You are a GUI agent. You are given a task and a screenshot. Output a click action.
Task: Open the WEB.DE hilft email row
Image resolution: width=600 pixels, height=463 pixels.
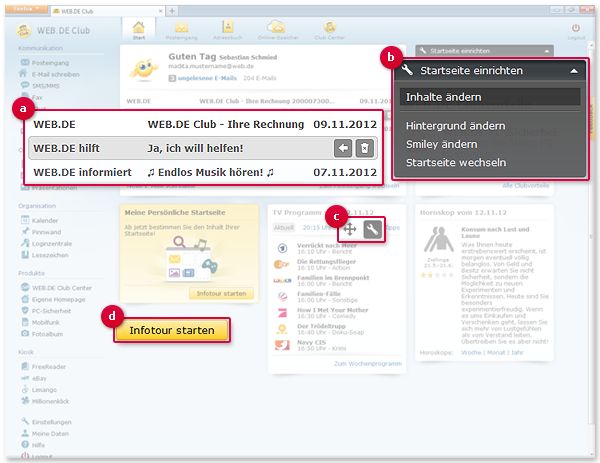pos(203,148)
